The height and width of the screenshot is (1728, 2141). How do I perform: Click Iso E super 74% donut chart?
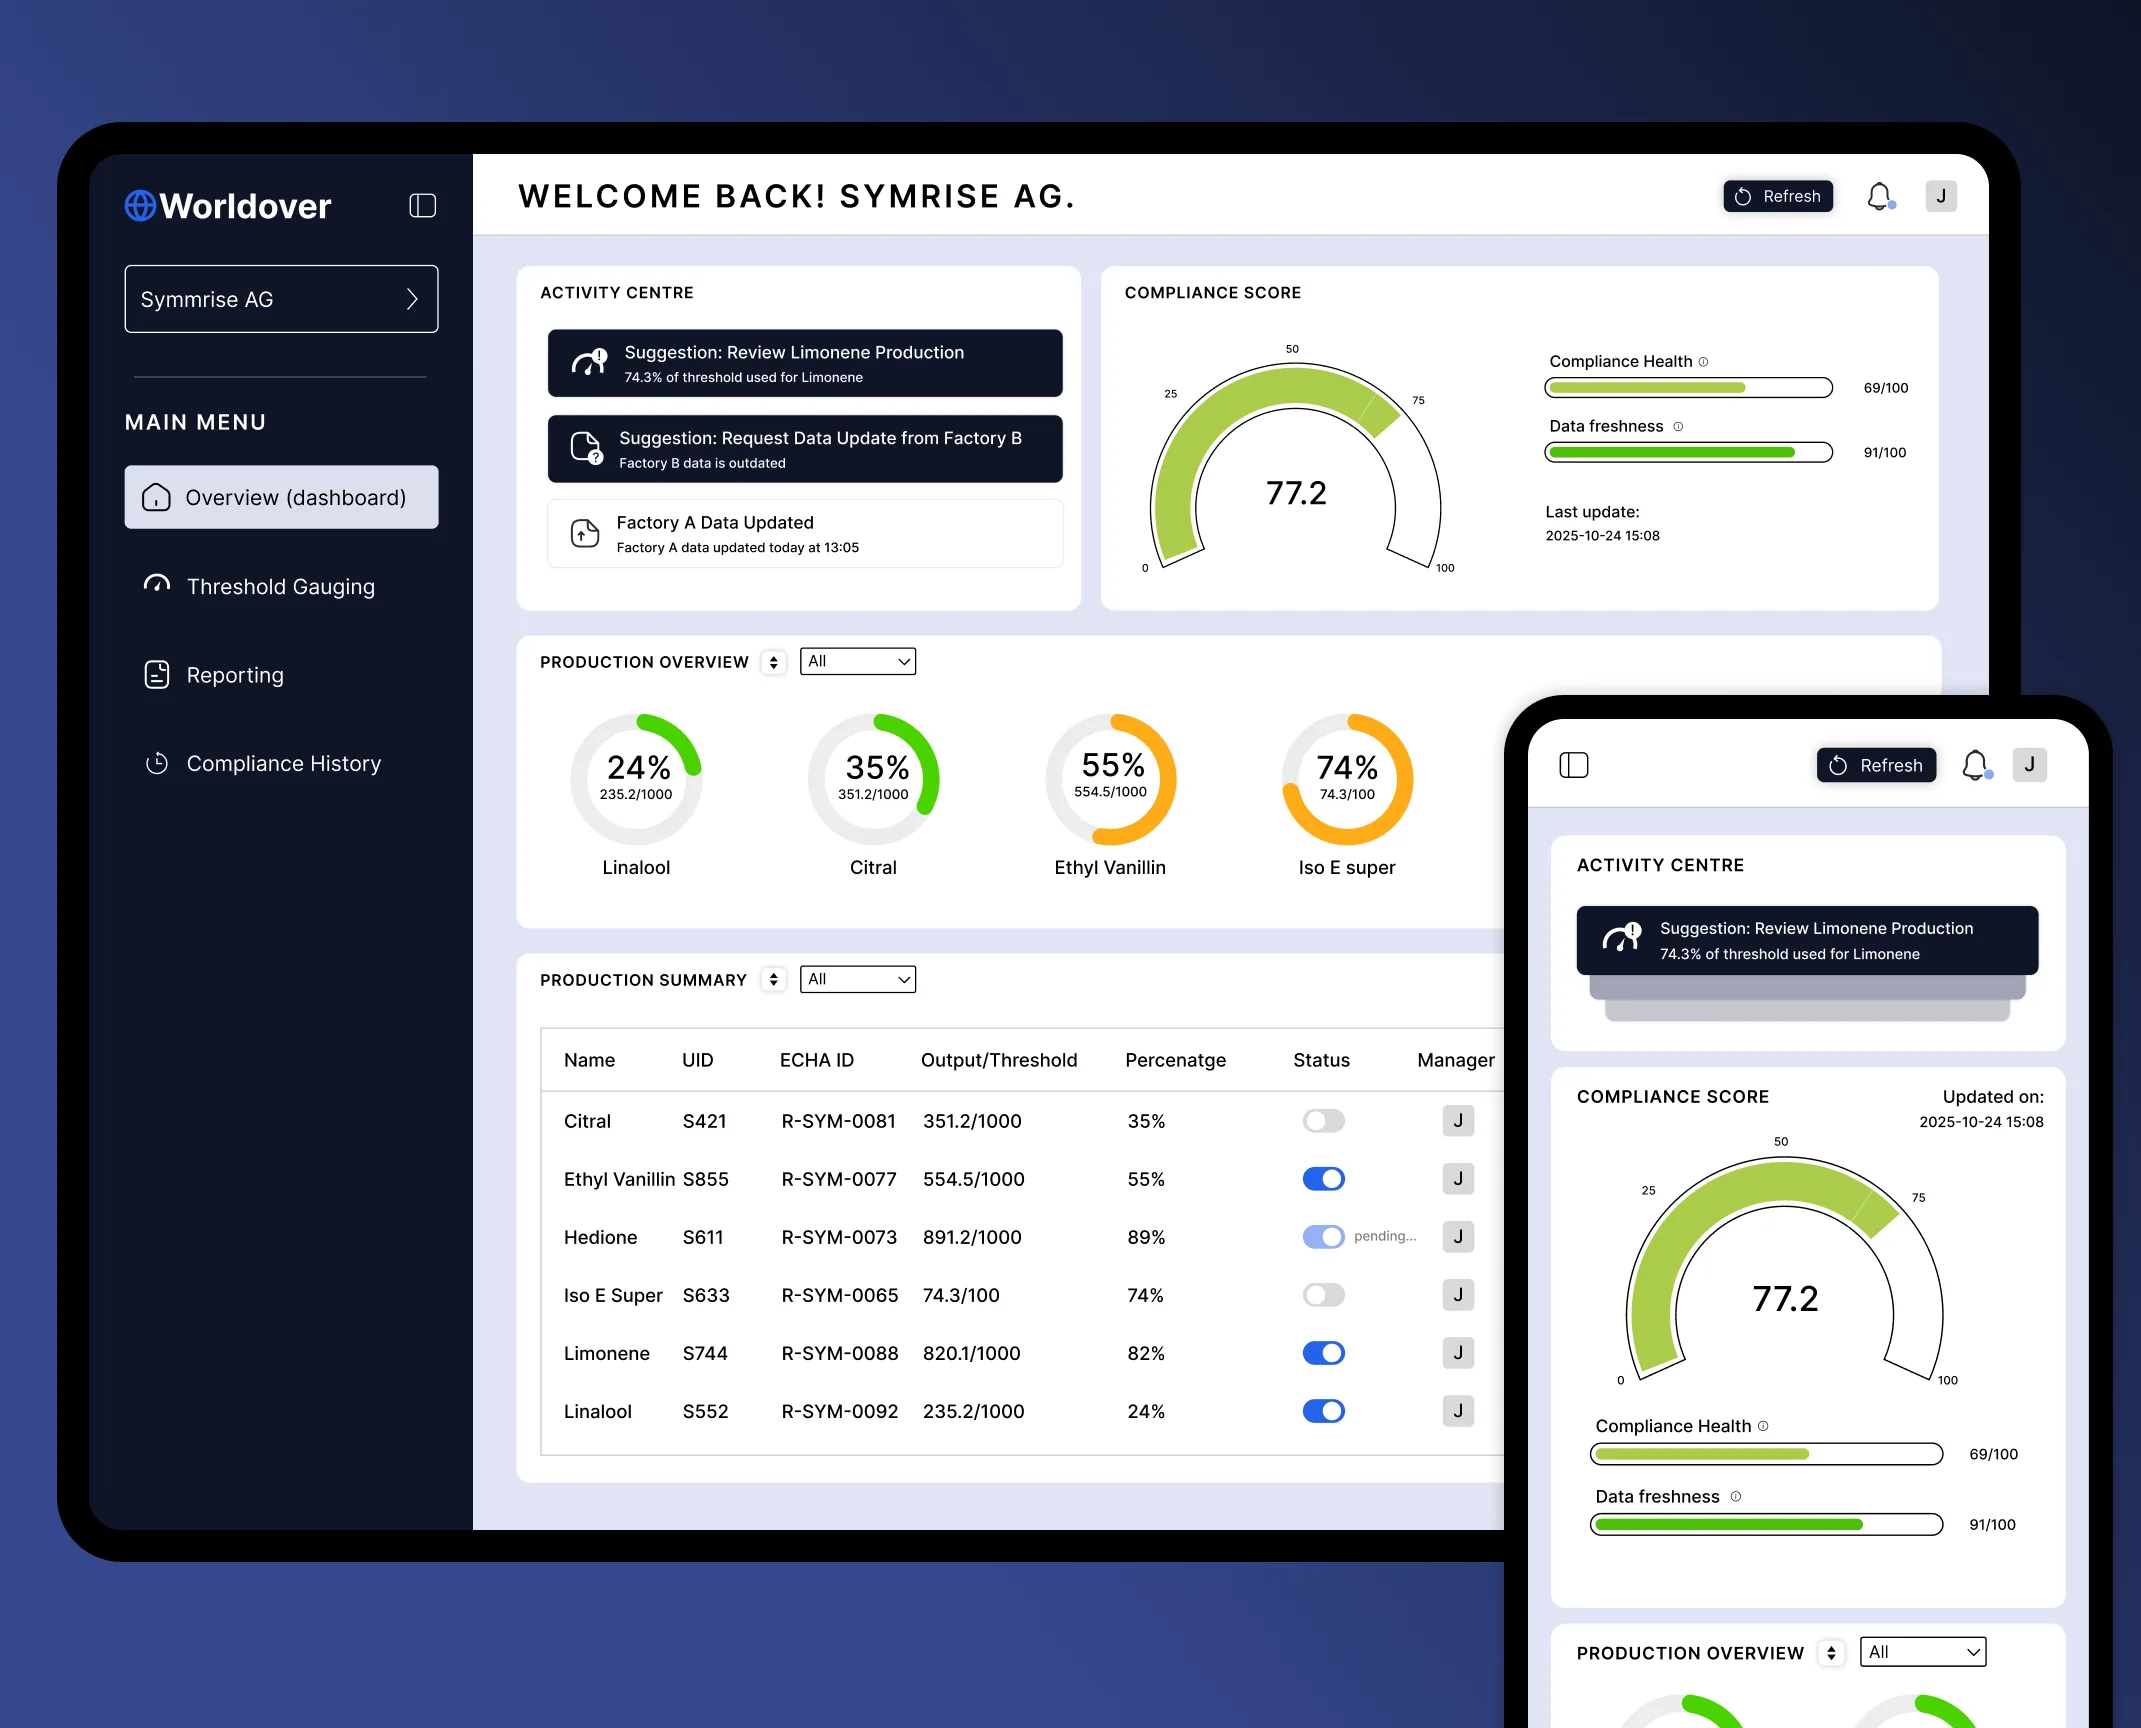pyautogui.click(x=1348, y=780)
